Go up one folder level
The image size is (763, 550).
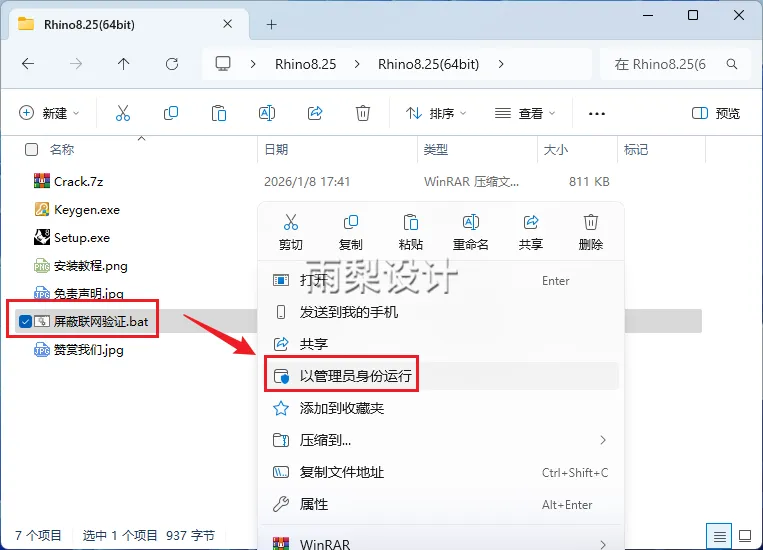click(x=124, y=64)
